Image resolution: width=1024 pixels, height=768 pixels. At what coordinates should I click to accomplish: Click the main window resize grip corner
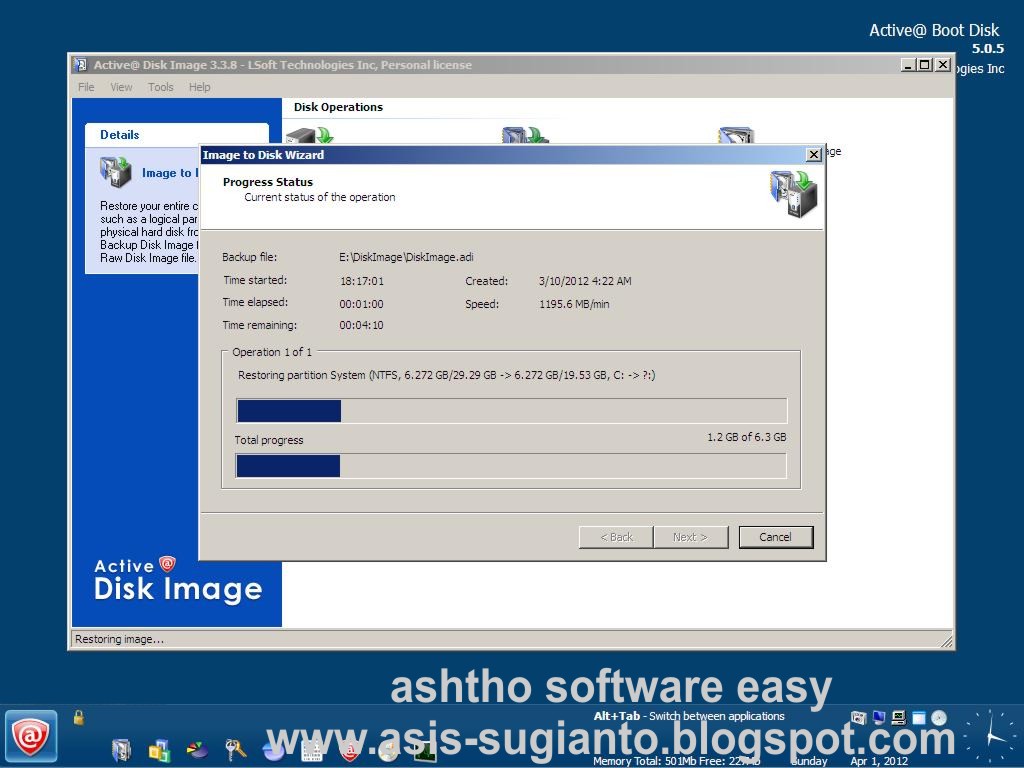click(x=946, y=641)
